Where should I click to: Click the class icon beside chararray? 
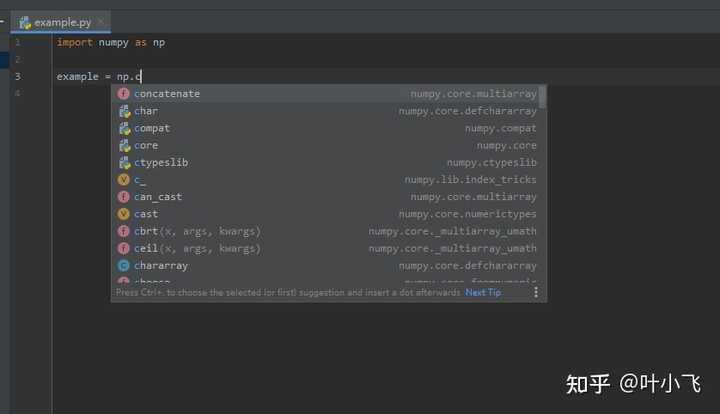click(x=124, y=266)
